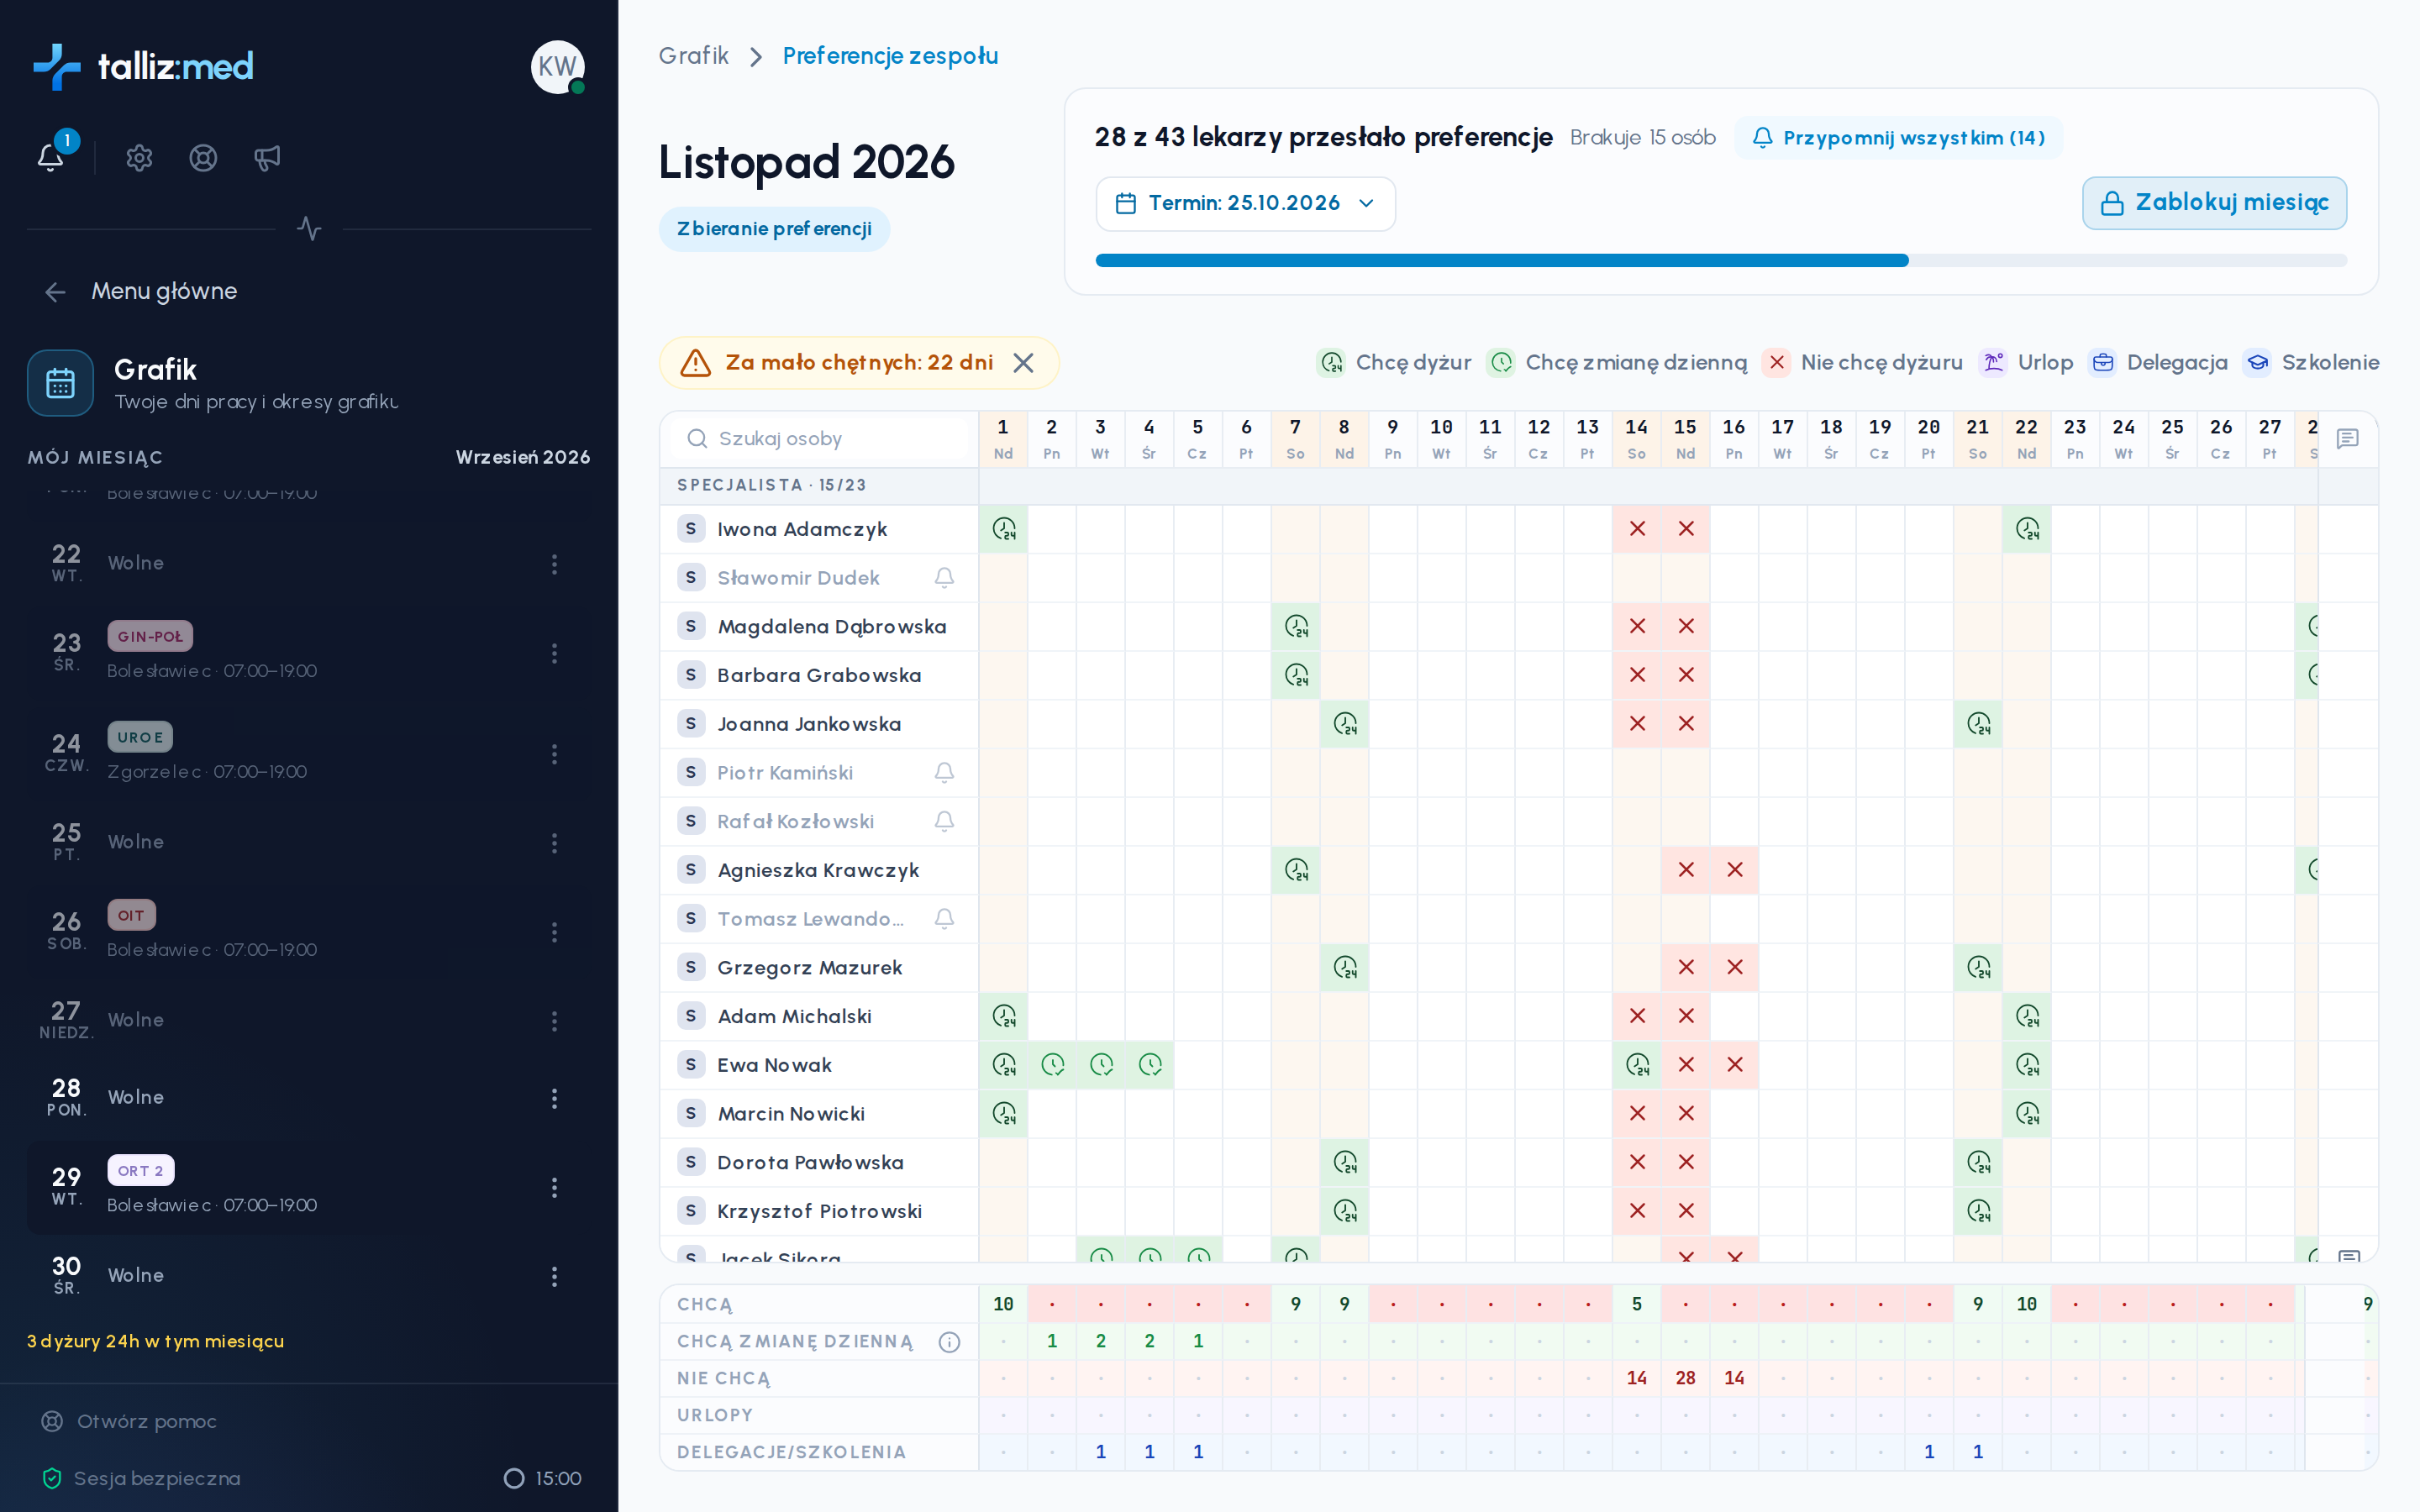This screenshot has width=2420, height=1512.
Task: Click the help lifebuoy icon in sidebar toolbar
Action: point(203,157)
